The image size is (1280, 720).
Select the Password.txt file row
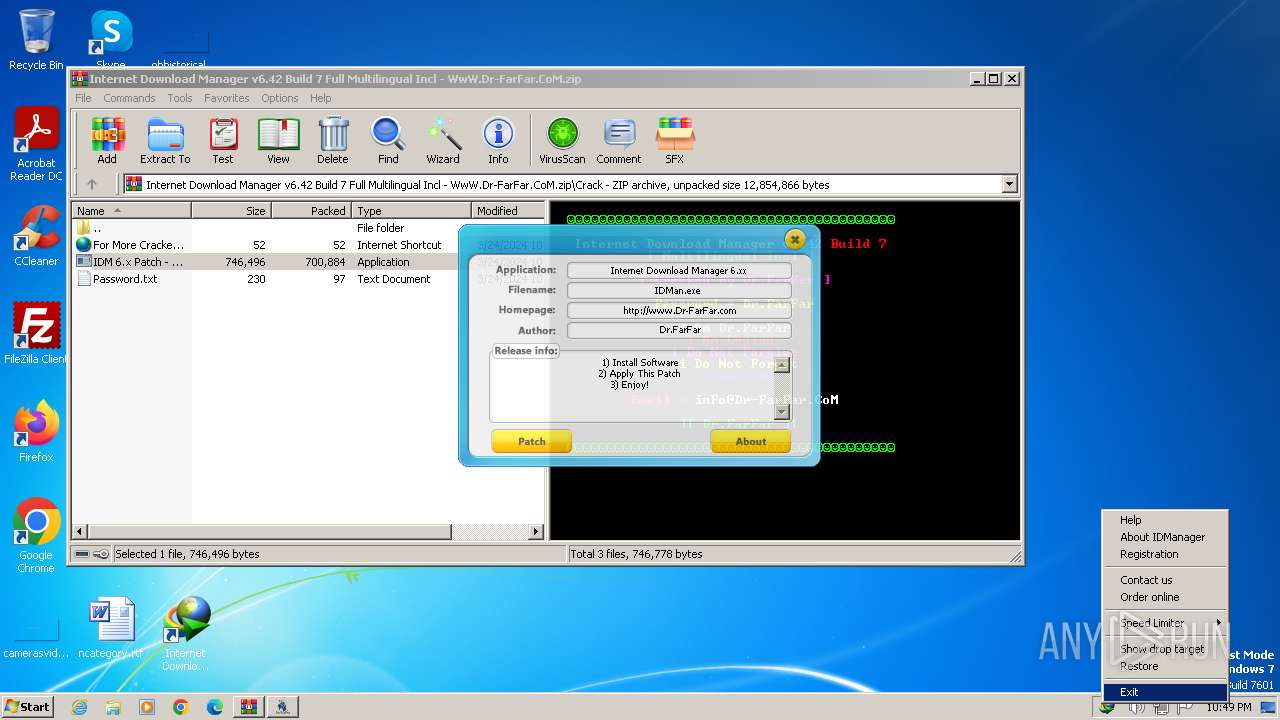[308, 279]
